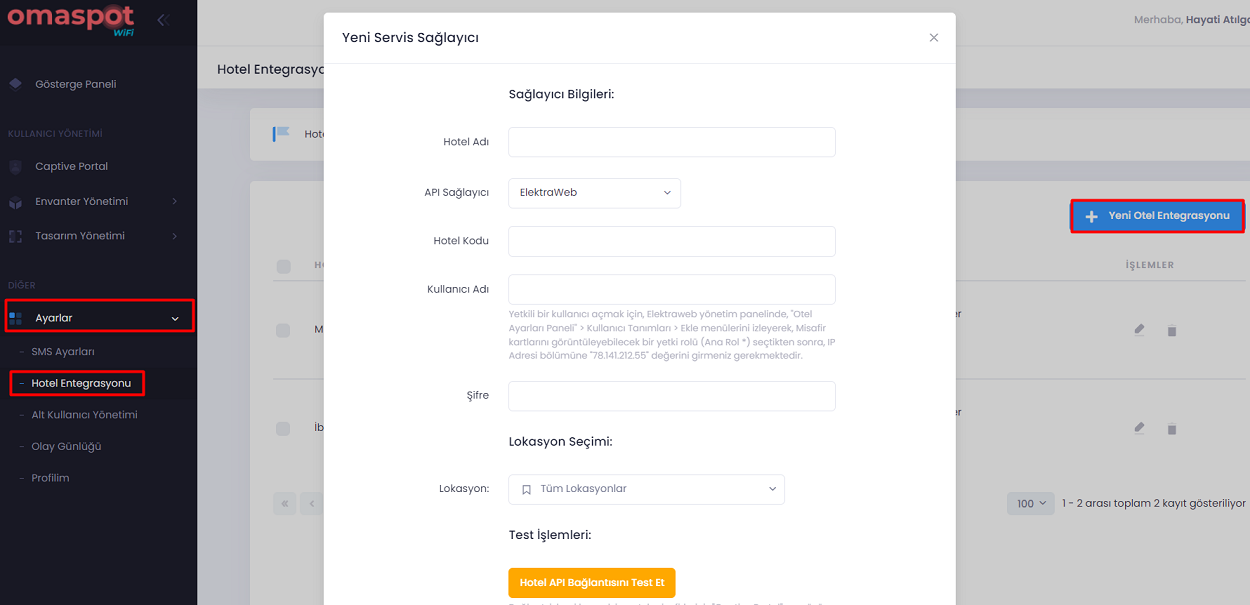Open SMS Ayarları menu item

(x=63, y=352)
